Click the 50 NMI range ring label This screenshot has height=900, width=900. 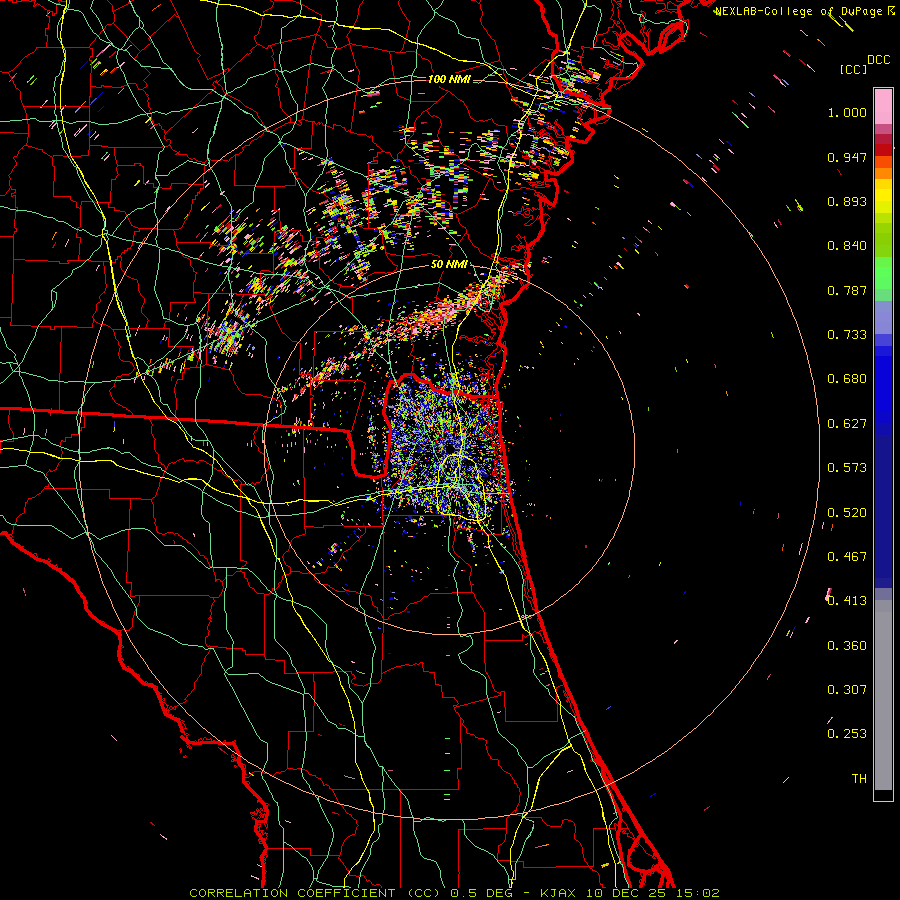point(449,265)
